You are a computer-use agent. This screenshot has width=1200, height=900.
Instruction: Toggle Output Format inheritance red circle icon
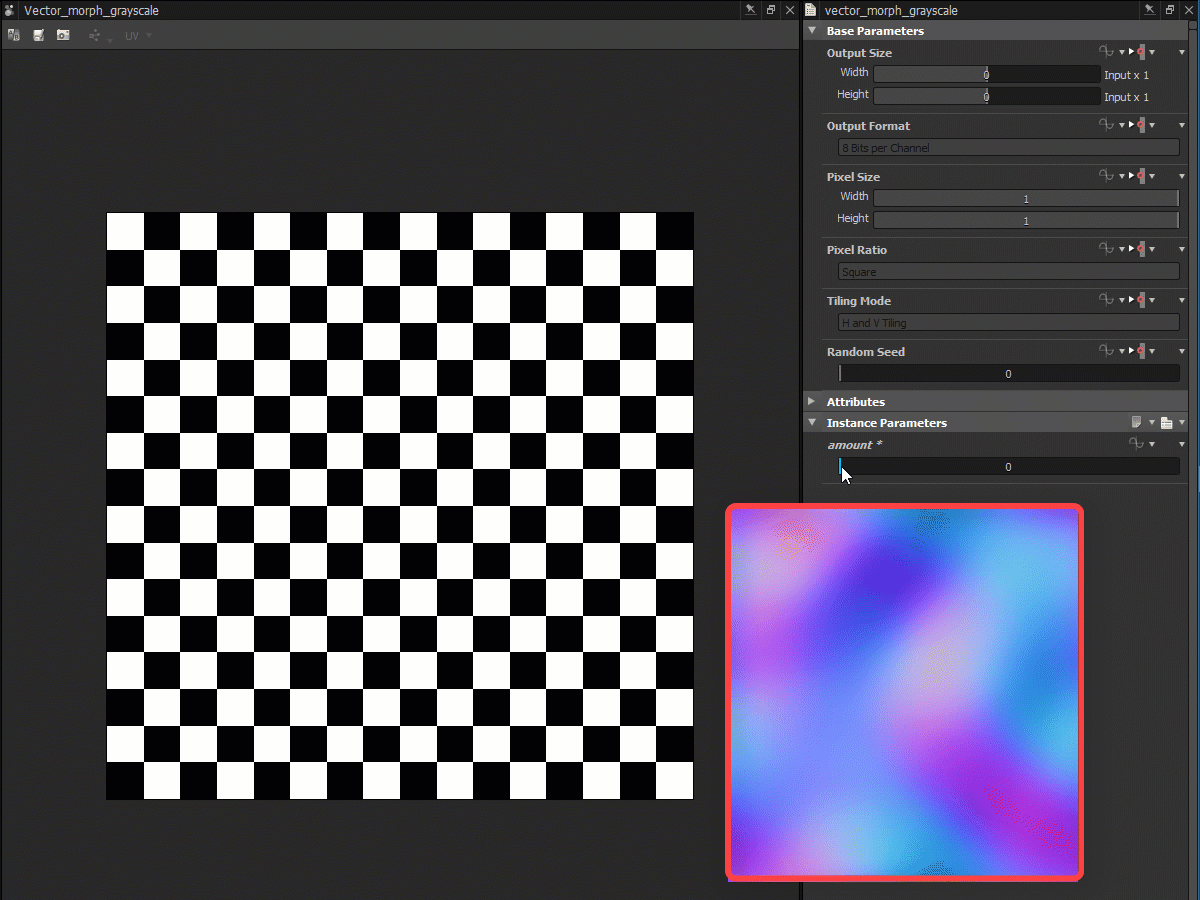(1141, 125)
